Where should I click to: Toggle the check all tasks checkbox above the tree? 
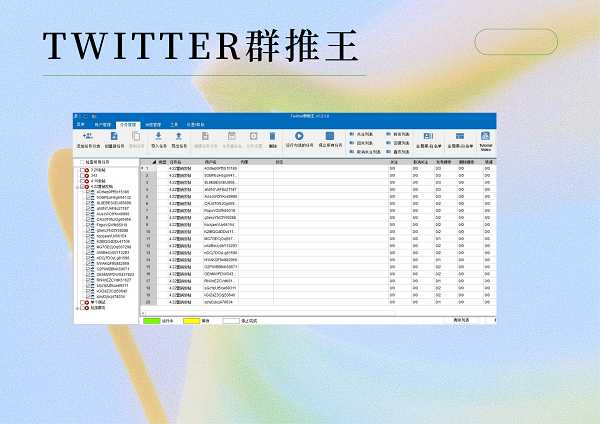(82, 162)
